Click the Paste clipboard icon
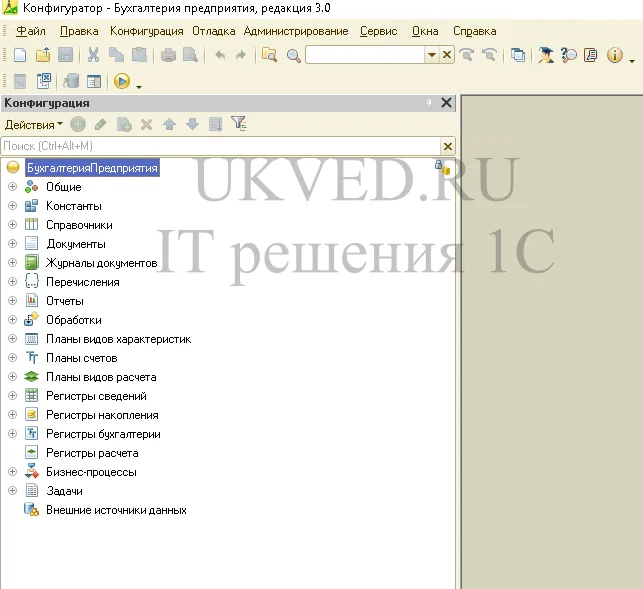This screenshot has width=643, height=589. (x=139, y=55)
